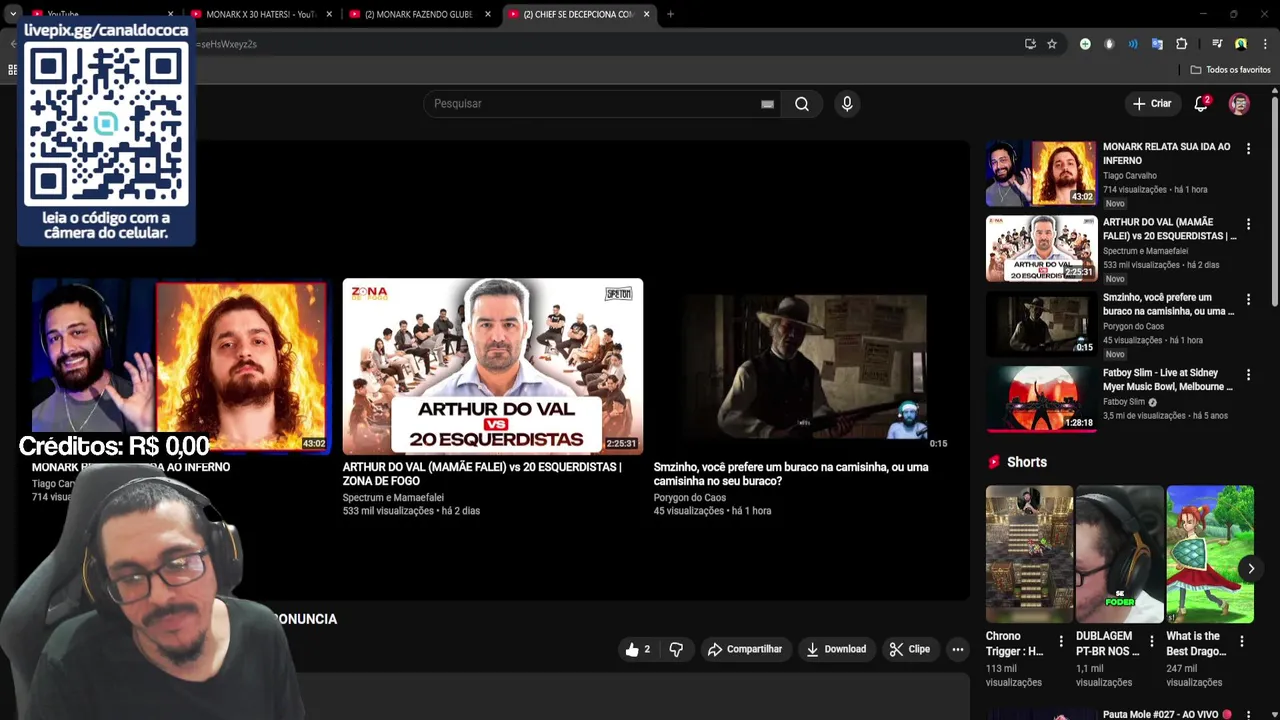Open YouTube notifications bell
The width and height of the screenshot is (1280, 720).
coord(1201,104)
